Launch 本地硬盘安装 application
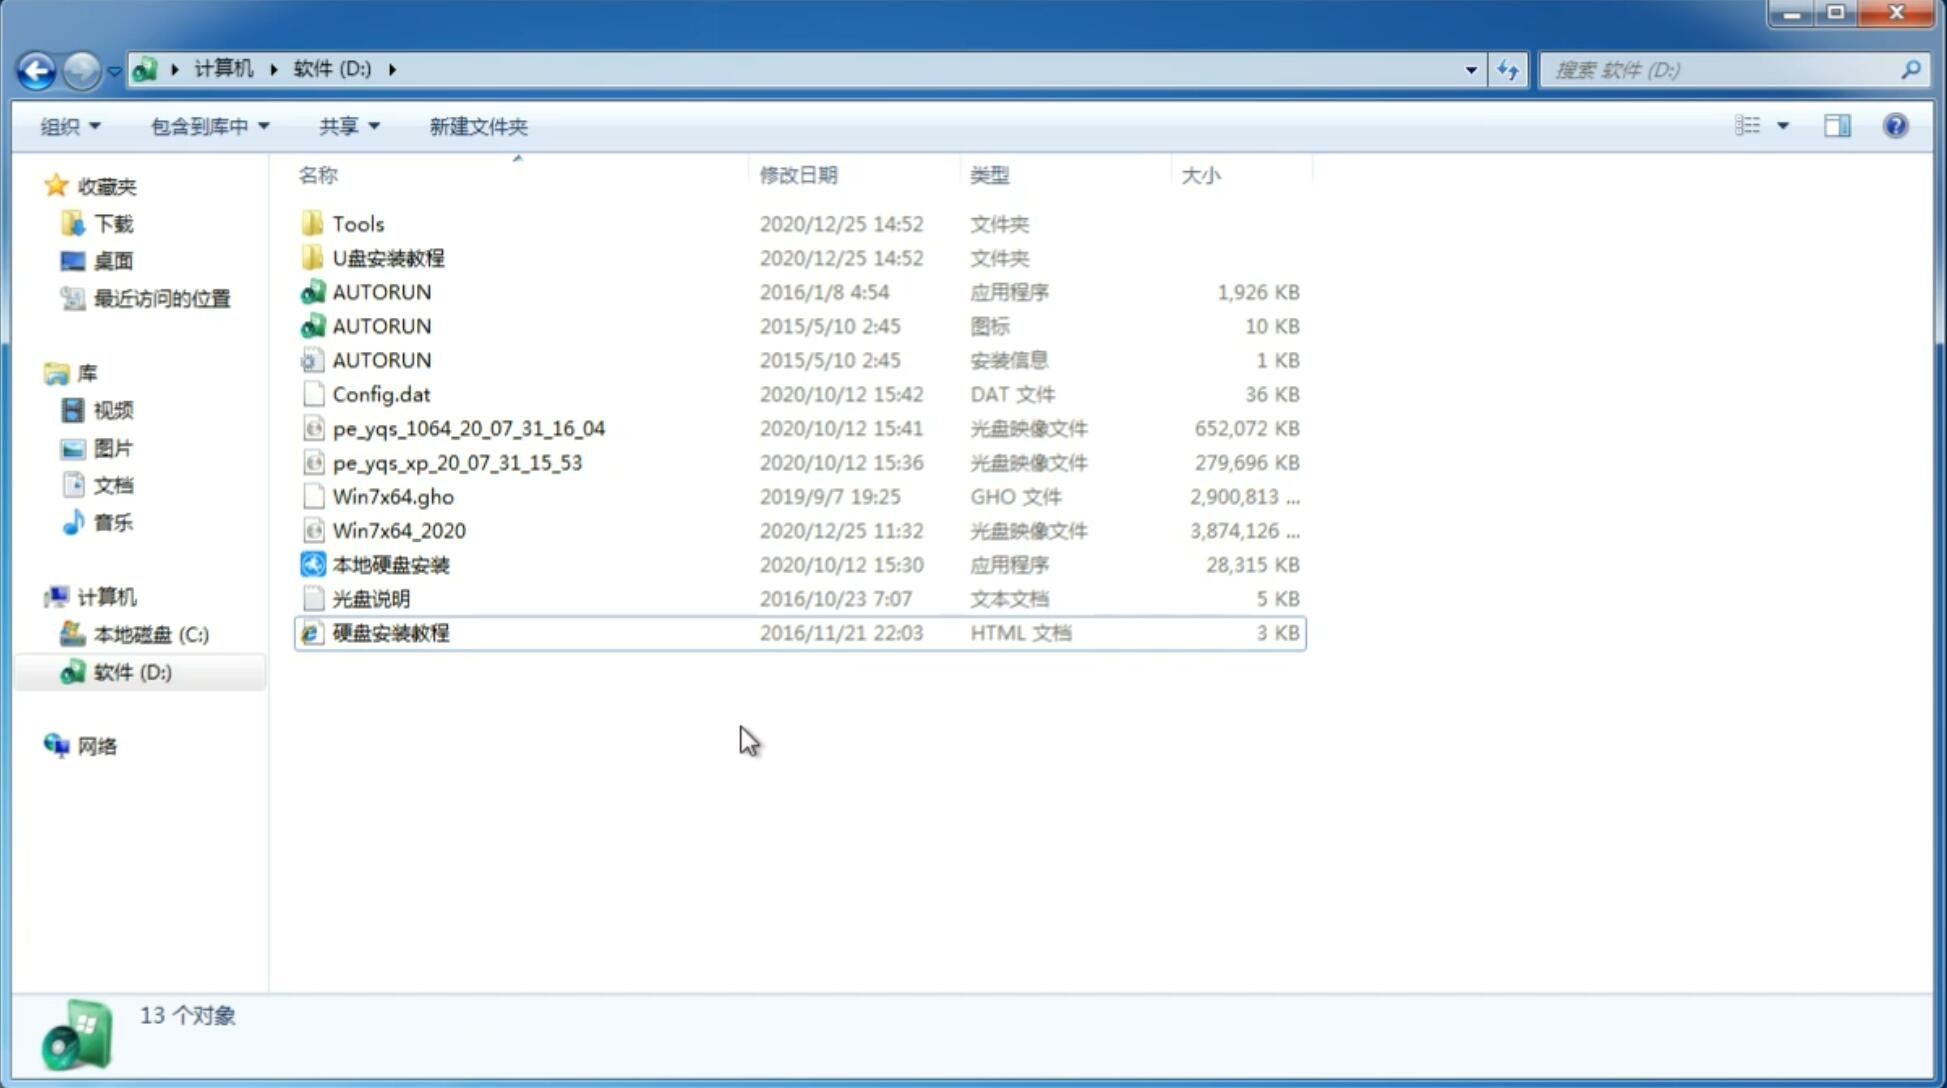 coord(390,564)
